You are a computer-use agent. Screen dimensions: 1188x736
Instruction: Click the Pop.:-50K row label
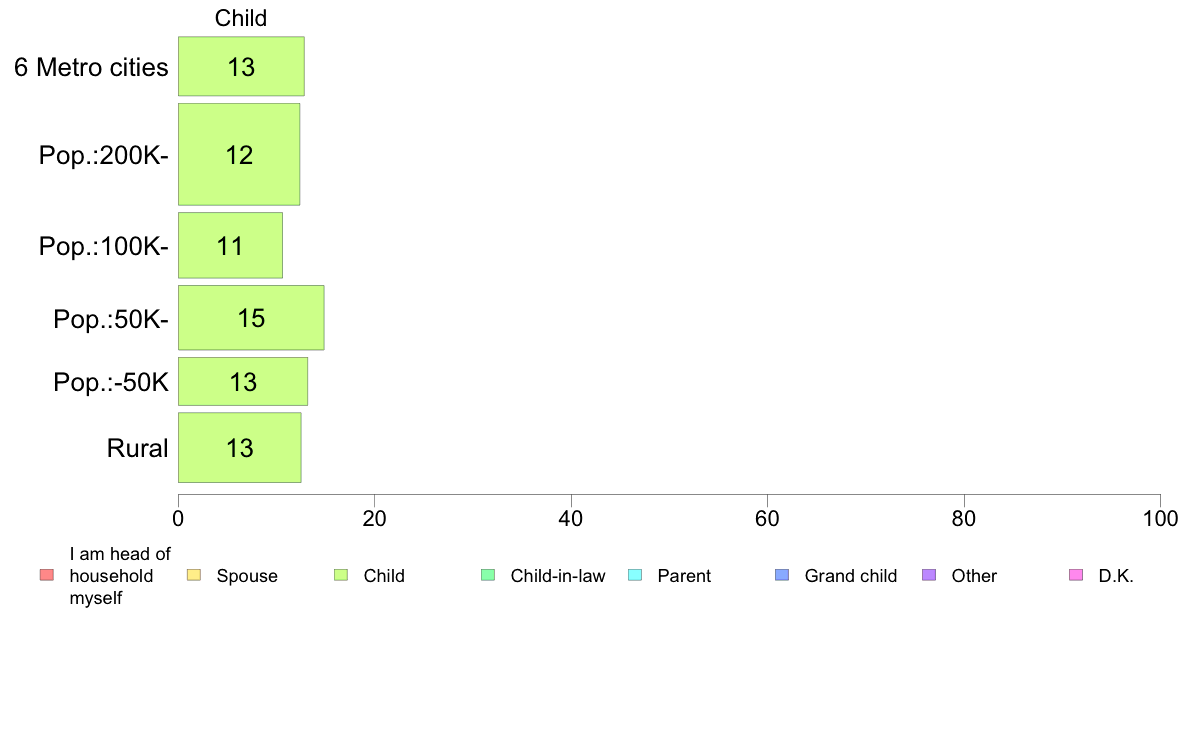click(x=111, y=382)
